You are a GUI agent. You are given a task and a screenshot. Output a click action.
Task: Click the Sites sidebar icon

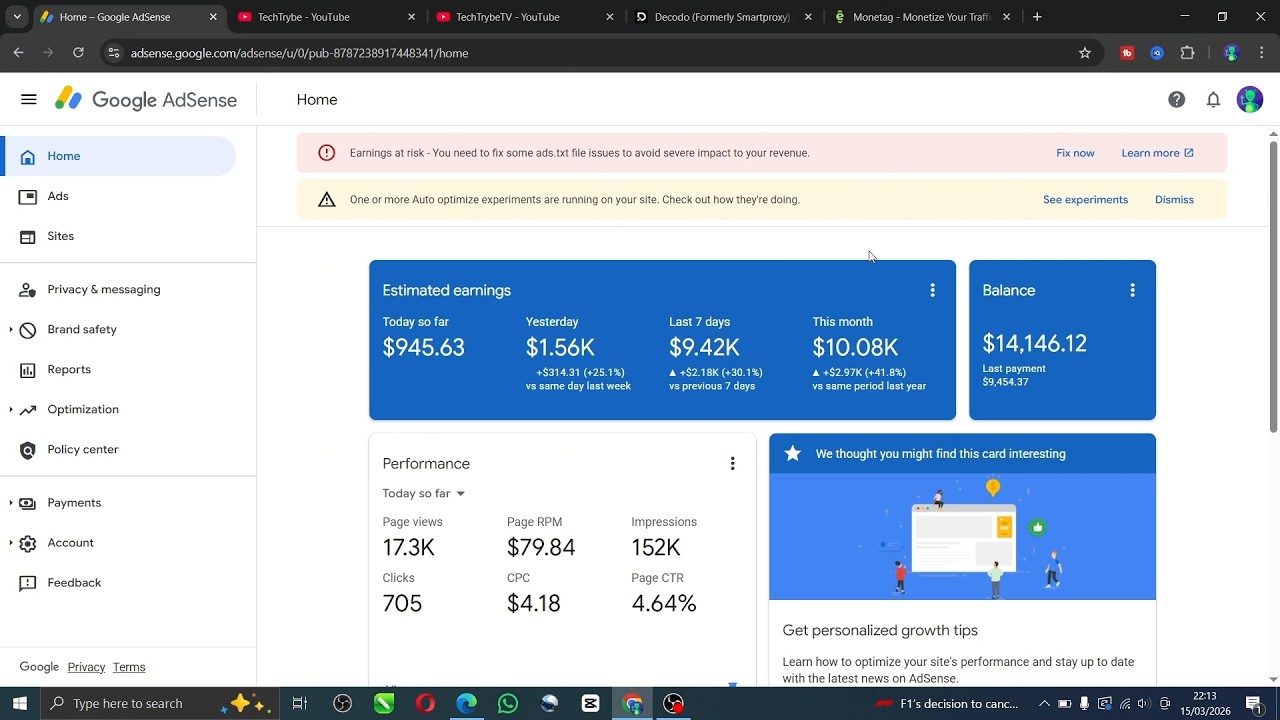tap(28, 236)
